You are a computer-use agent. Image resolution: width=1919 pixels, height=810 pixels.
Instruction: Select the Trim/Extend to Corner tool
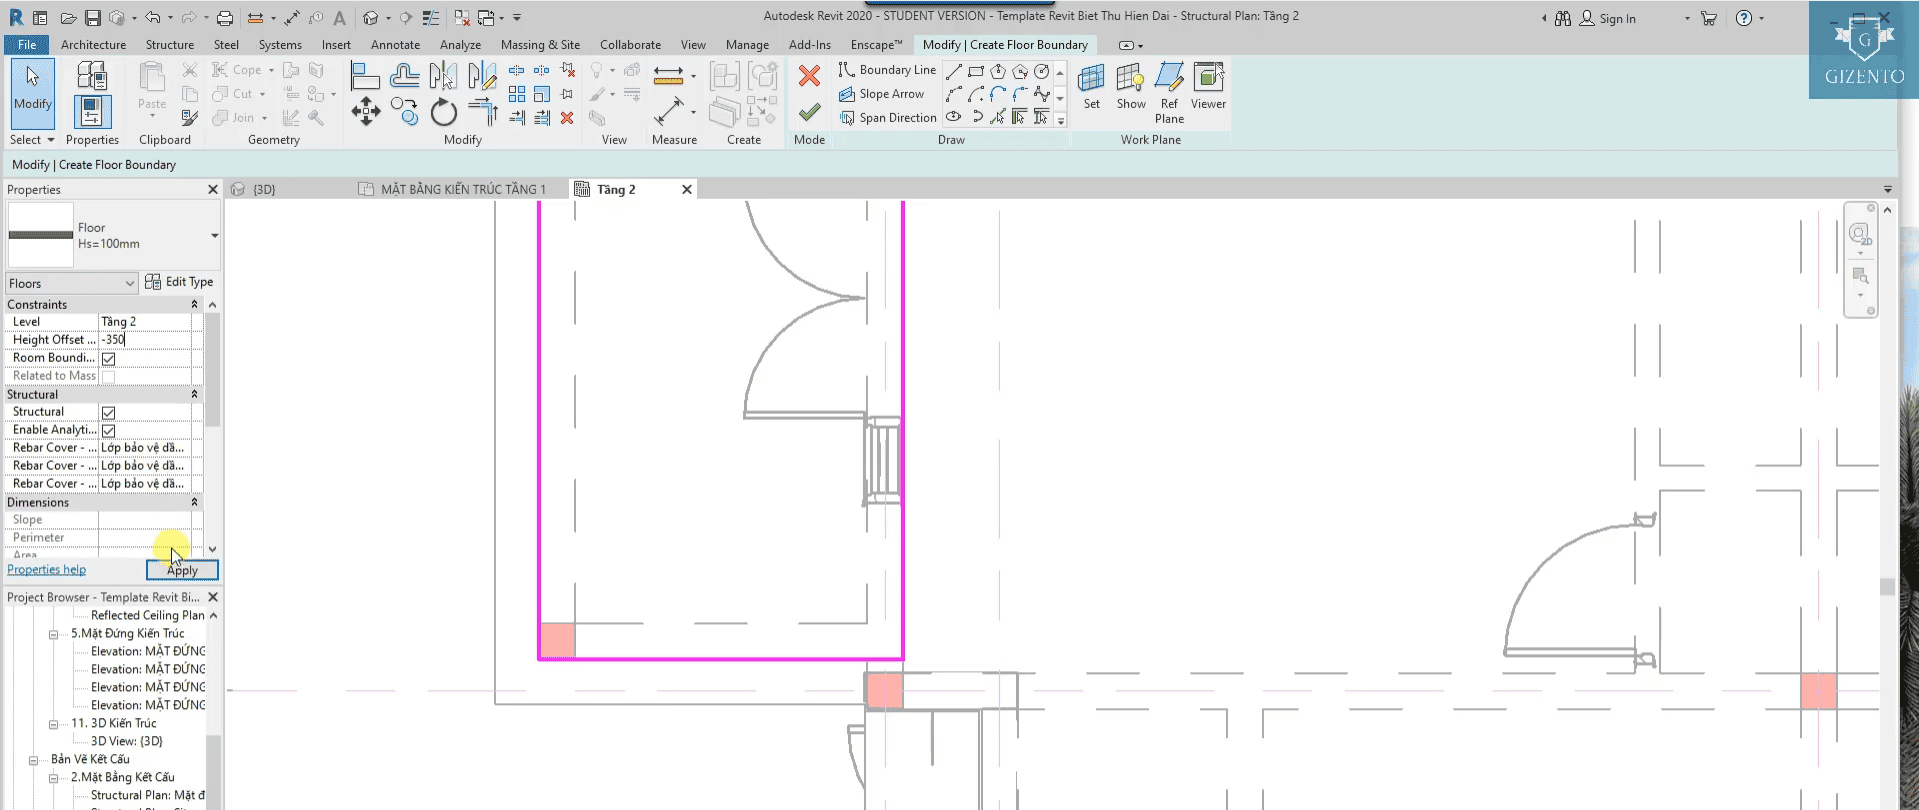pos(483,111)
